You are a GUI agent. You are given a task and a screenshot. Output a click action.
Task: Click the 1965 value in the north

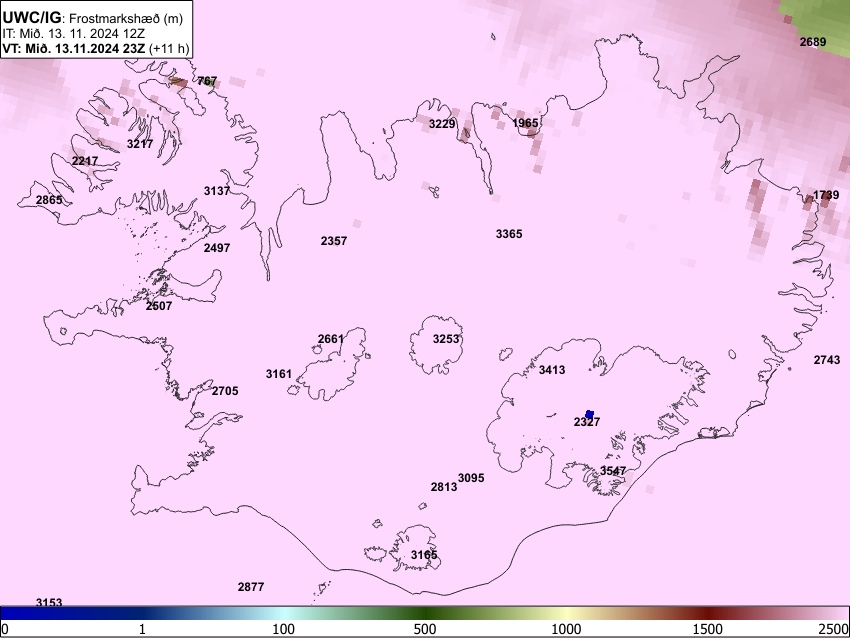point(525,123)
